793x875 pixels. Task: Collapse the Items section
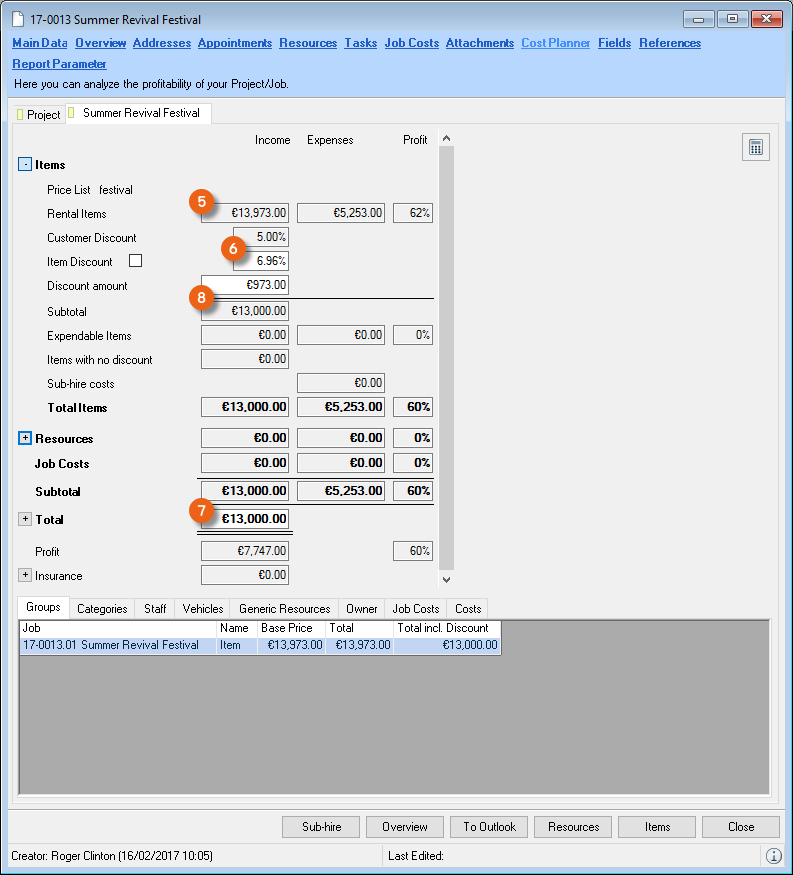(25, 164)
